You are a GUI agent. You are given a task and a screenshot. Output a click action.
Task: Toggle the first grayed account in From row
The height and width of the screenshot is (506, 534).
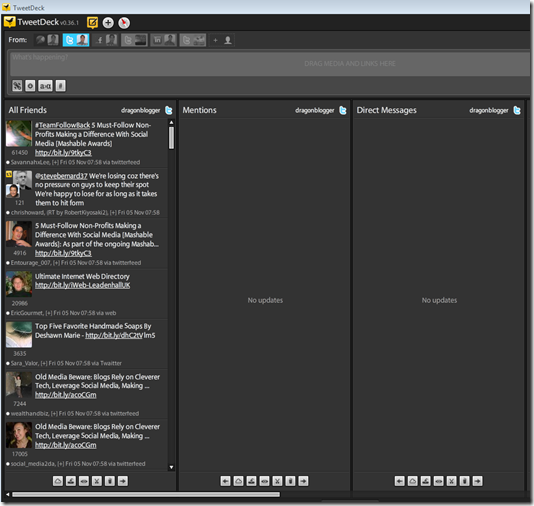47,40
